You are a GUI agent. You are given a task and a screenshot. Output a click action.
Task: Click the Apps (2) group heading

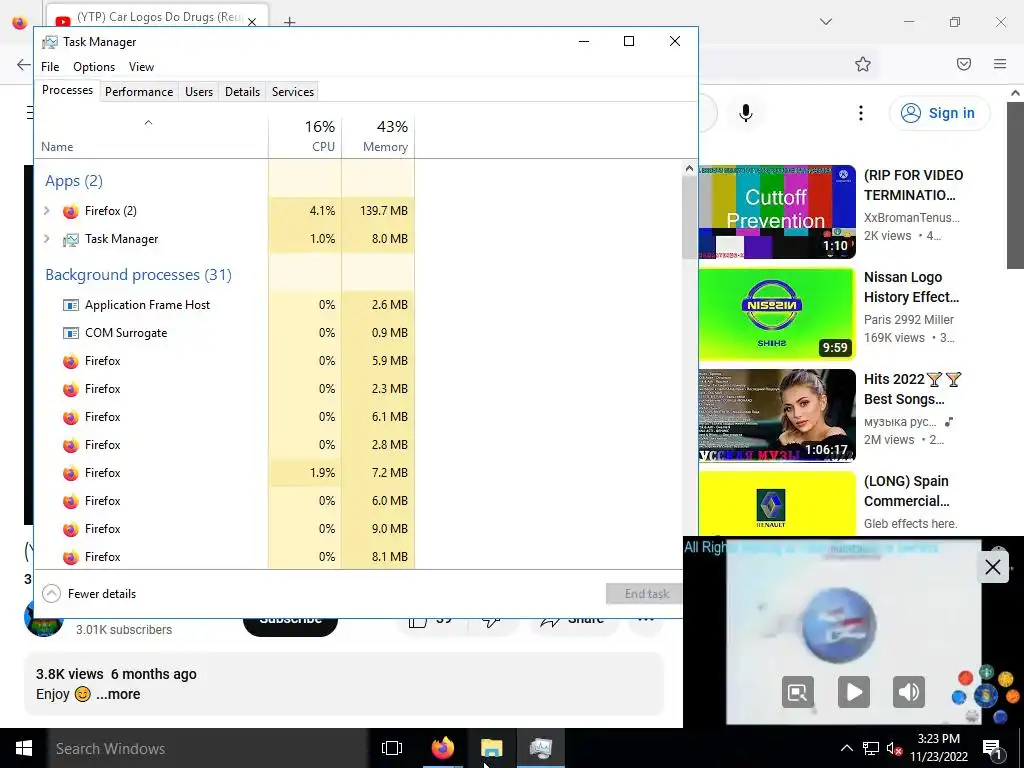click(x=74, y=181)
